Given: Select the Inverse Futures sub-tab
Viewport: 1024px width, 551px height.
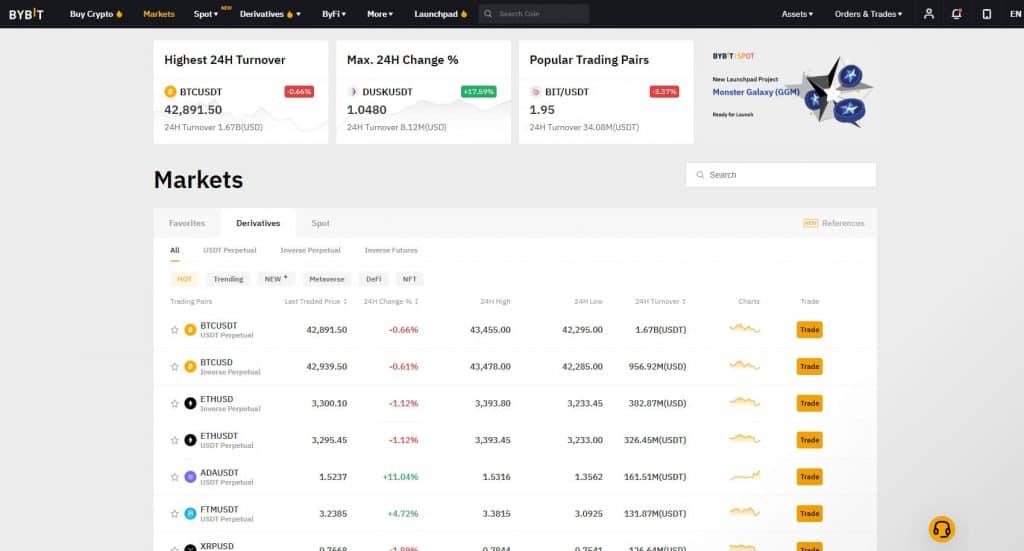Looking at the screenshot, I should [x=391, y=250].
